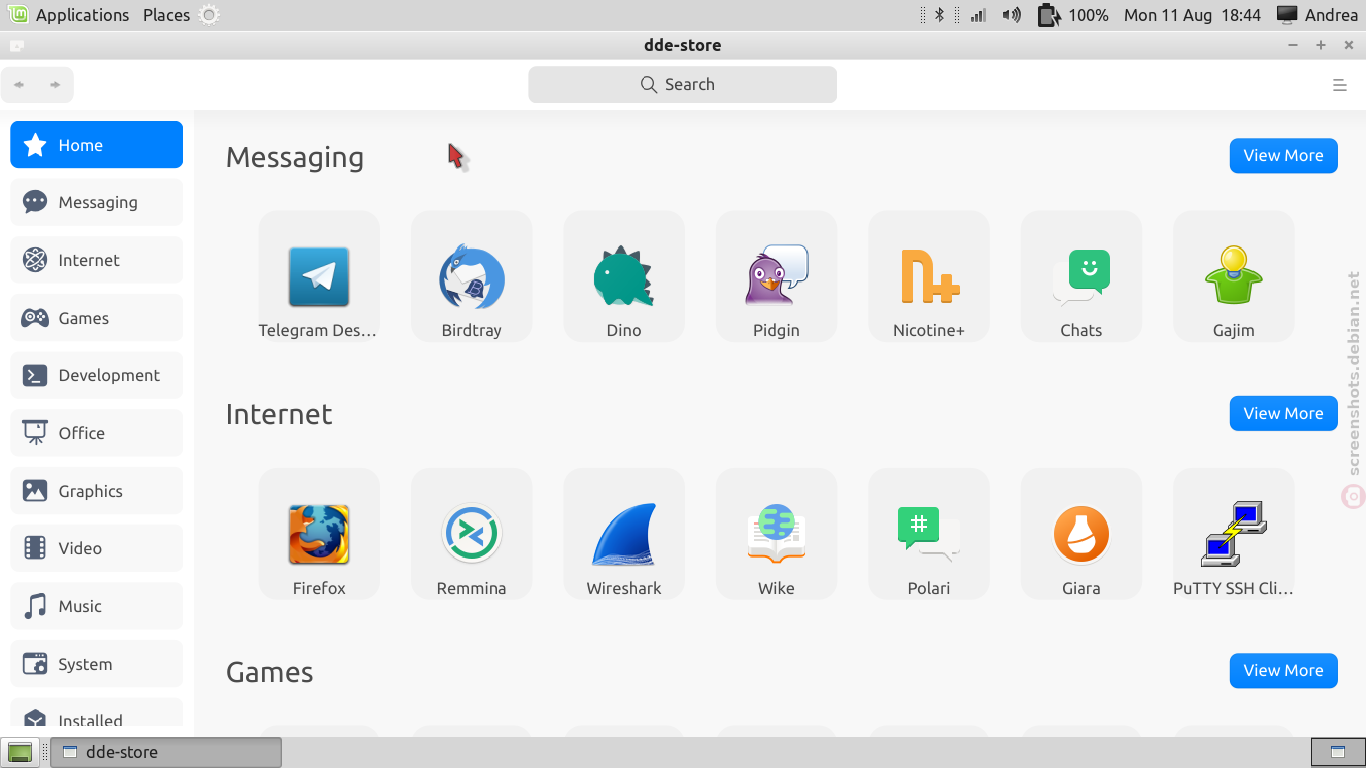1366x768 pixels.
Task: Open the Telegram Desktop app card
Action: (x=319, y=276)
